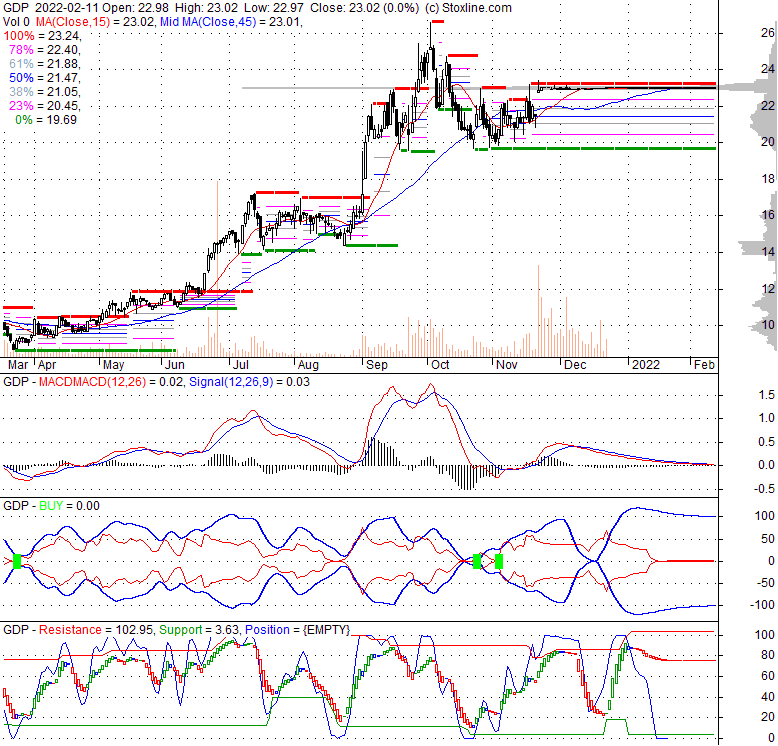This screenshot has height=746, width=778.
Task: Click the 'Jun' label on time axis
Action: click(175, 365)
